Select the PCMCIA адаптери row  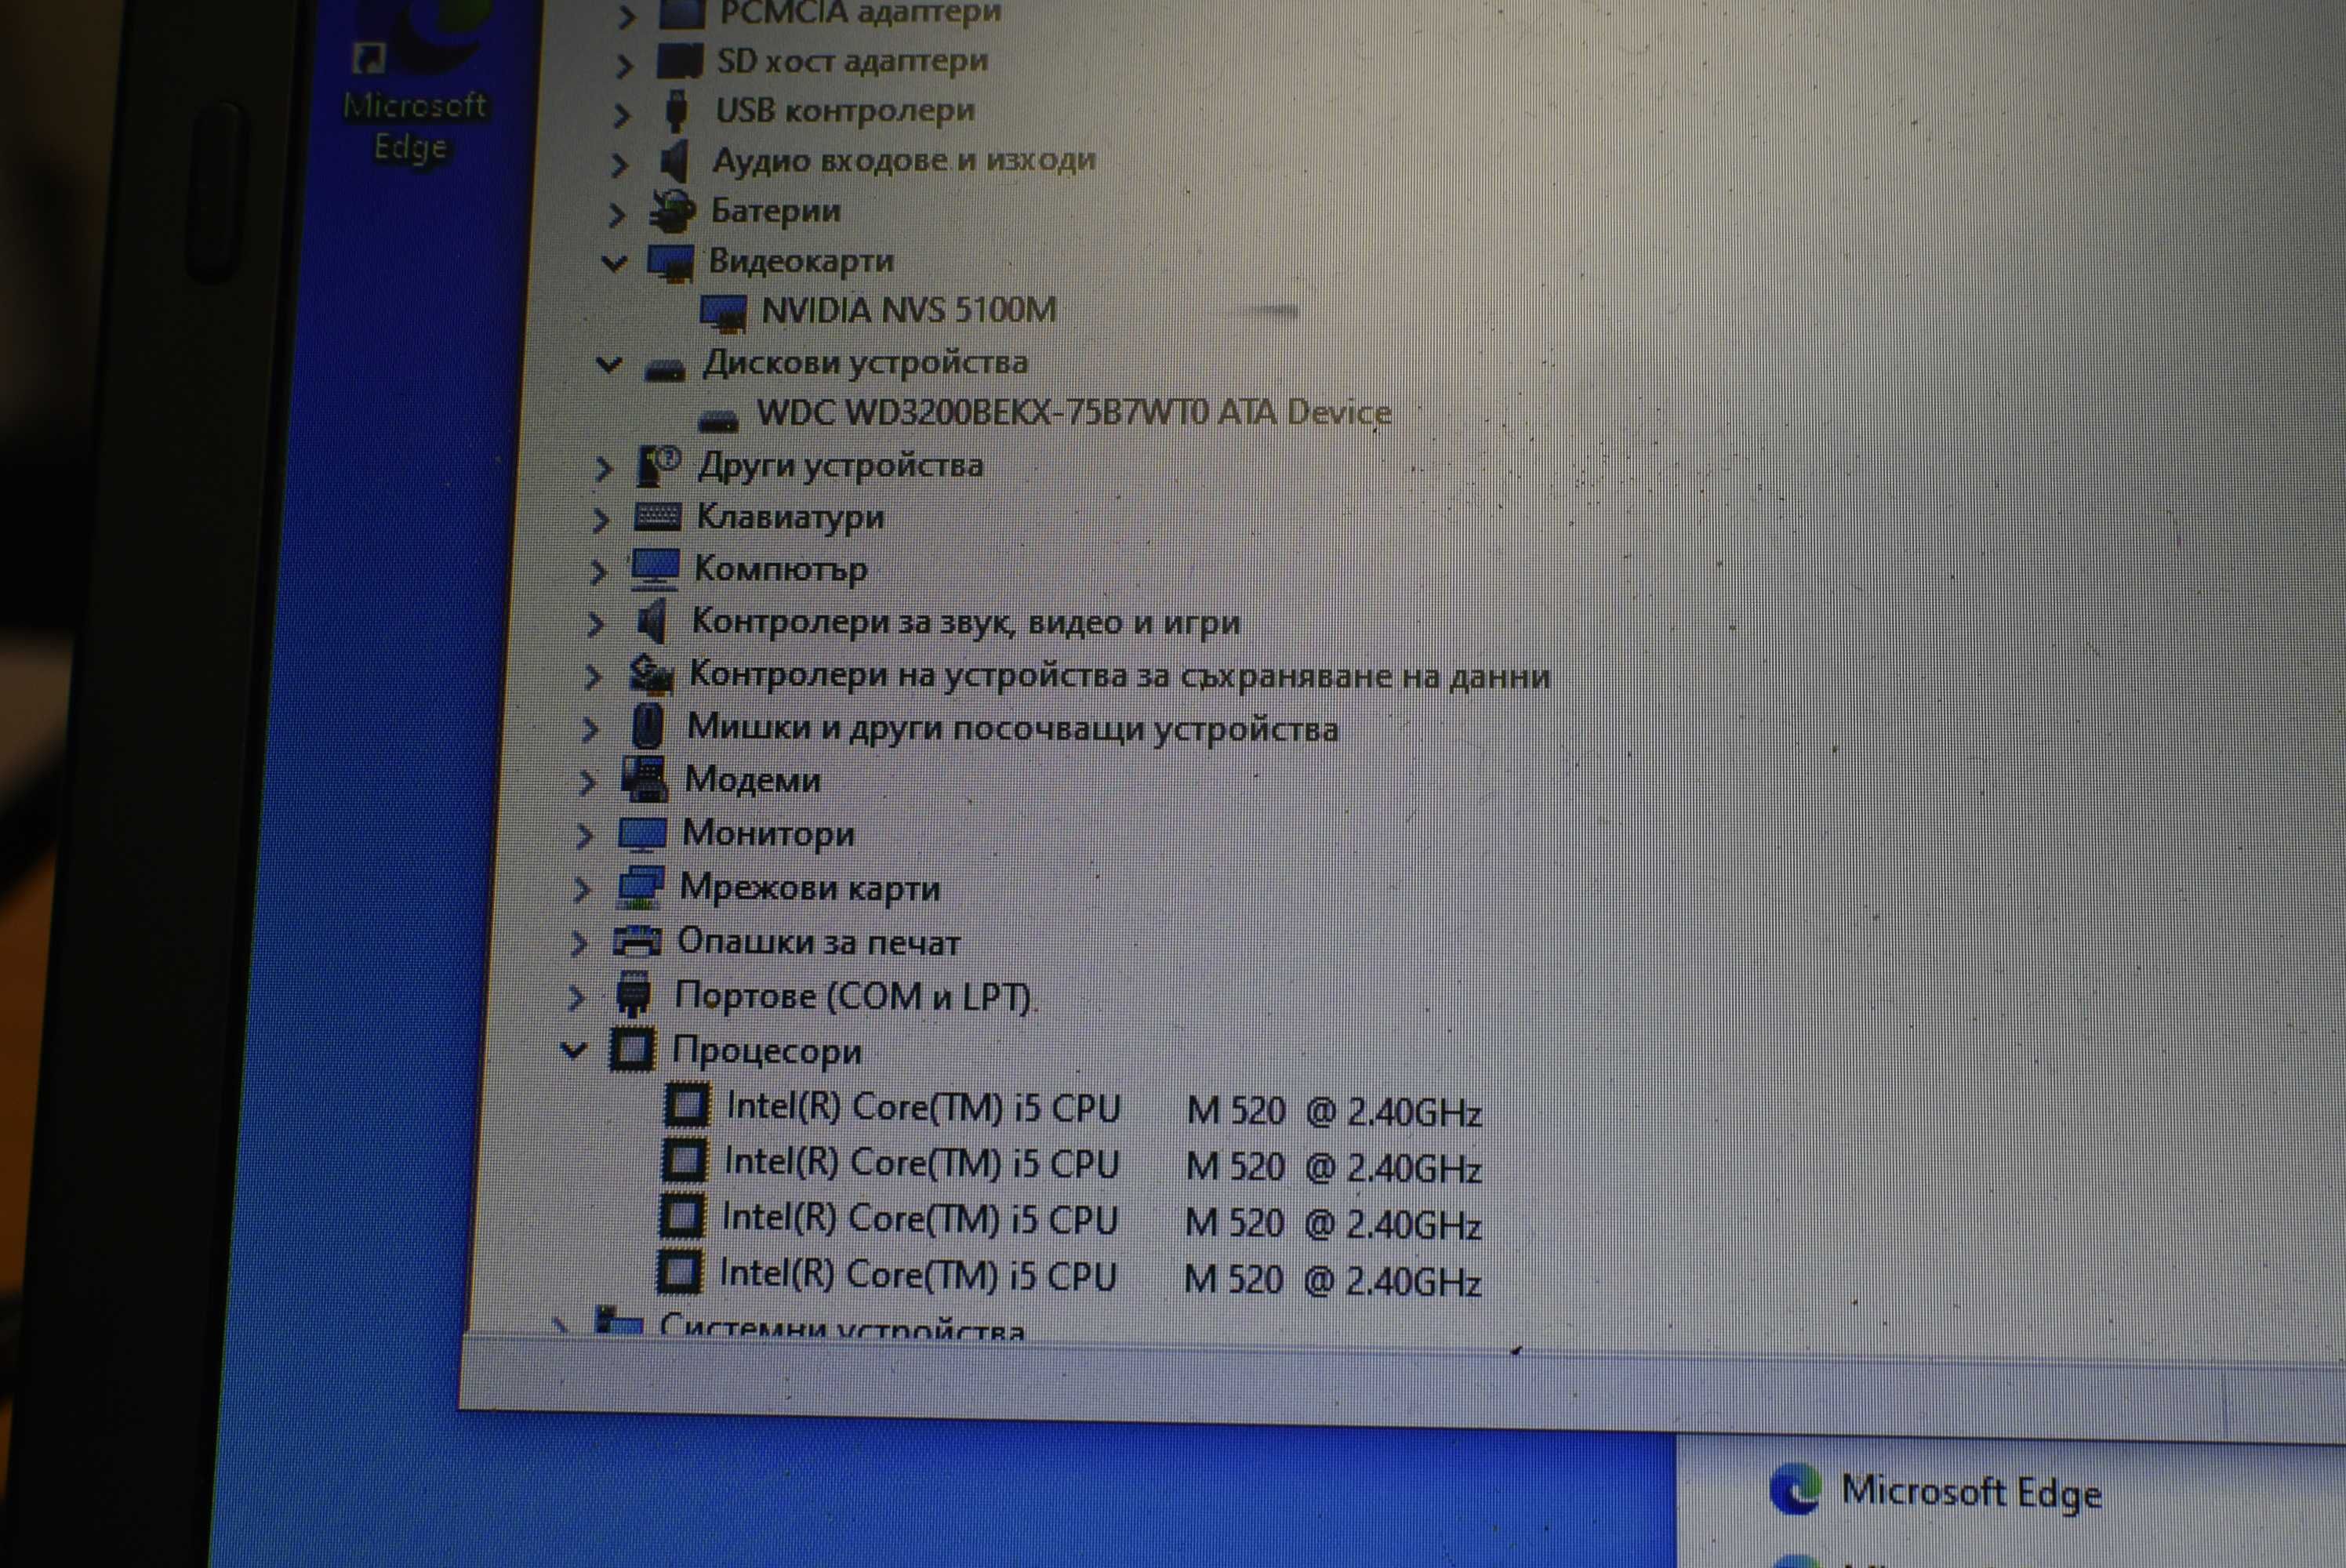coord(860,13)
